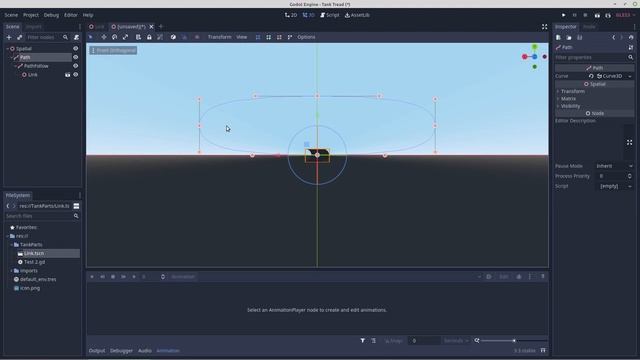This screenshot has width=640, height=360.
Task: Click the Filter properties input field
Action: tap(590, 58)
